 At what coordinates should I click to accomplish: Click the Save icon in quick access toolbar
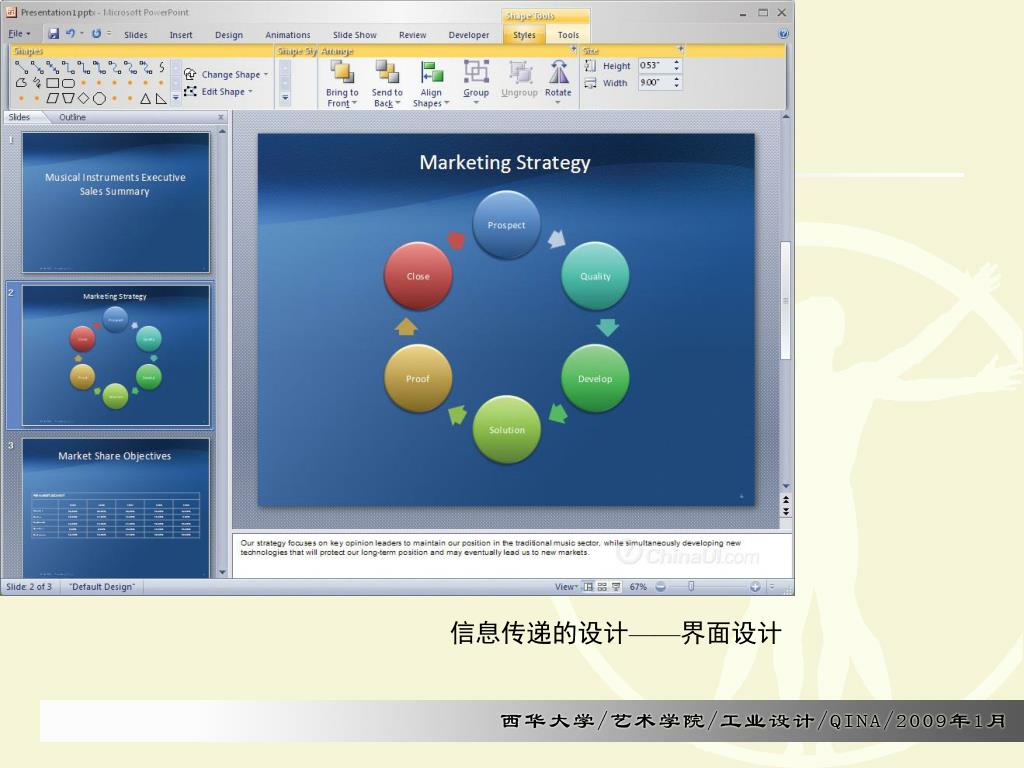pyautogui.click(x=54, y=33)
